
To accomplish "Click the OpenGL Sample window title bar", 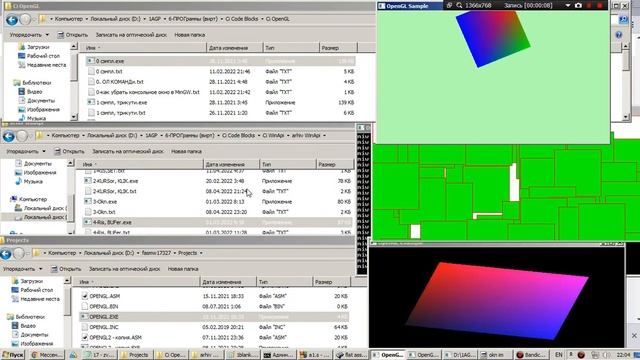I will click(x=410, y=6).
